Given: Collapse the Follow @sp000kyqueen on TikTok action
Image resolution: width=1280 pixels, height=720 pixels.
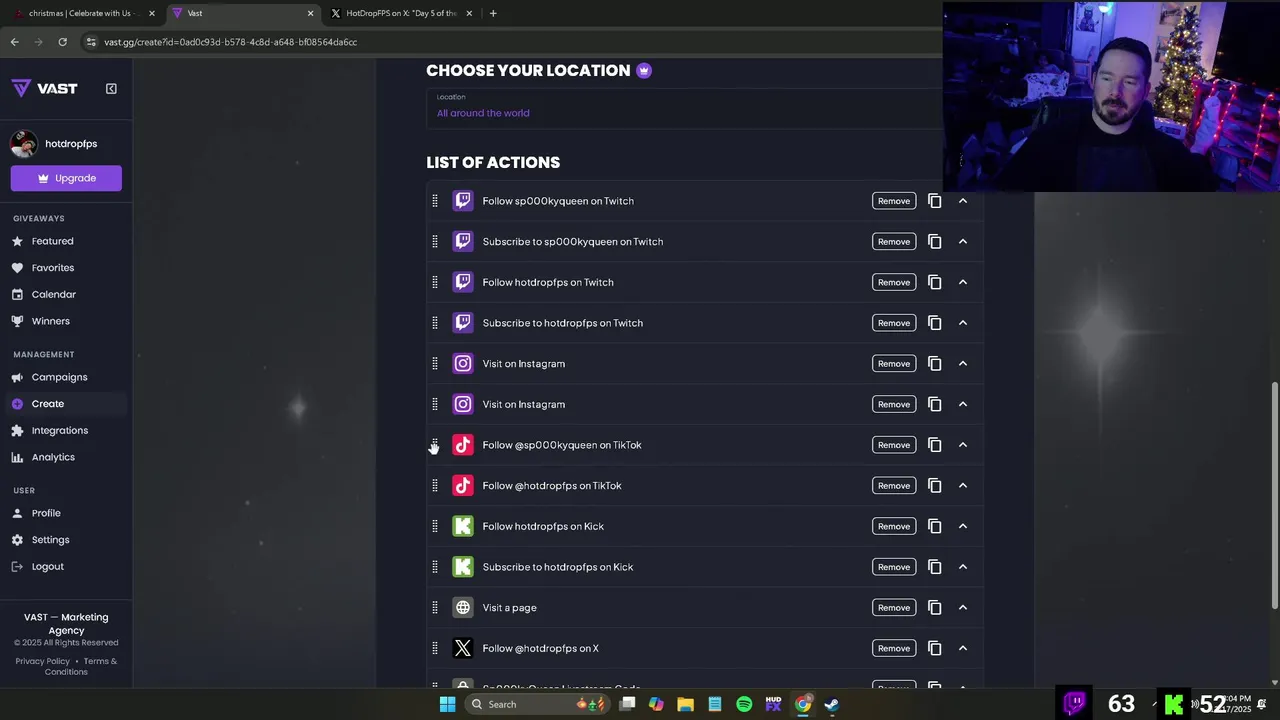Looking at the screenshot, I should pyautogui.click(x=963, y=445).
